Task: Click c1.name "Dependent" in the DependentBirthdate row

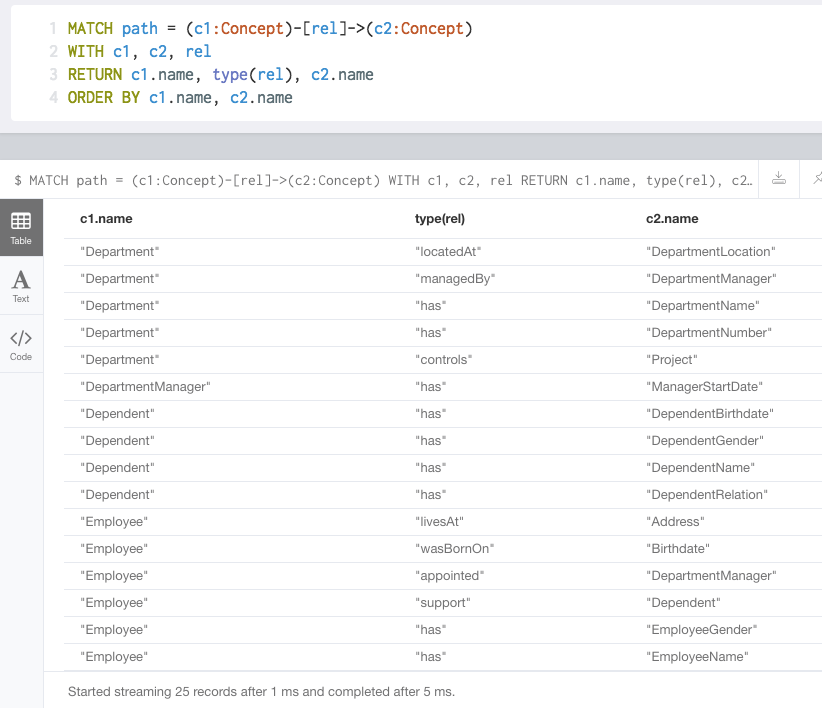Action: pos(117,413)
